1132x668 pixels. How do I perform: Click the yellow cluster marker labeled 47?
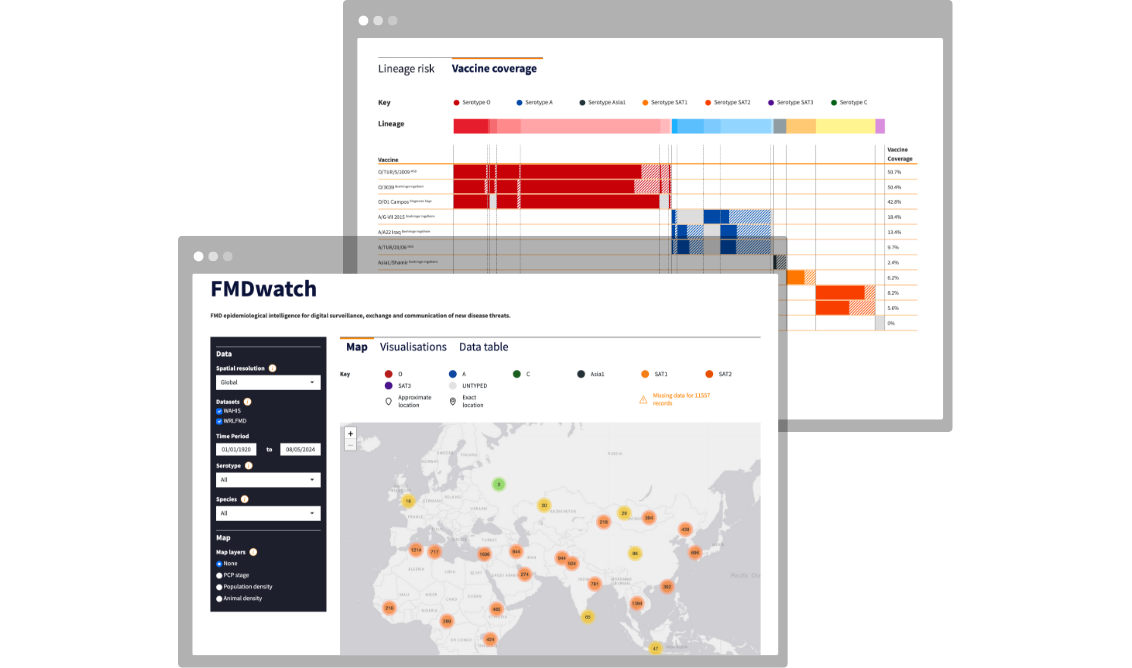coord(656,649)
